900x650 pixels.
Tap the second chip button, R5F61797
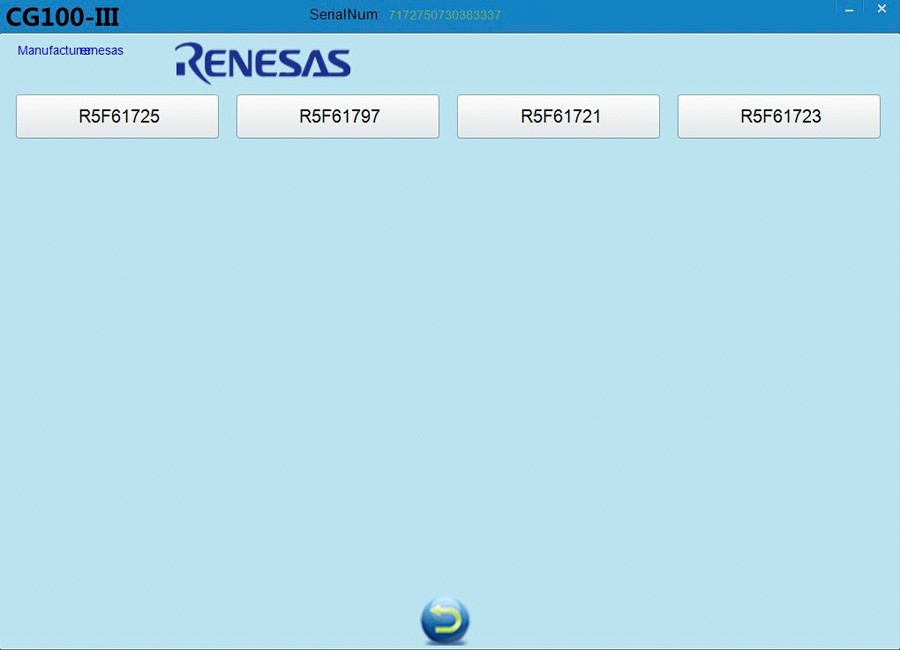pyautogui.click(x=338, y=116)
